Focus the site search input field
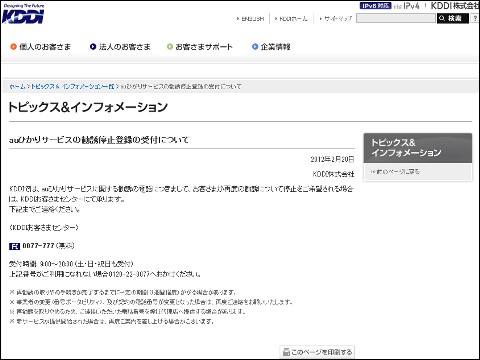 pyautogui.click(x=396, y=18)
